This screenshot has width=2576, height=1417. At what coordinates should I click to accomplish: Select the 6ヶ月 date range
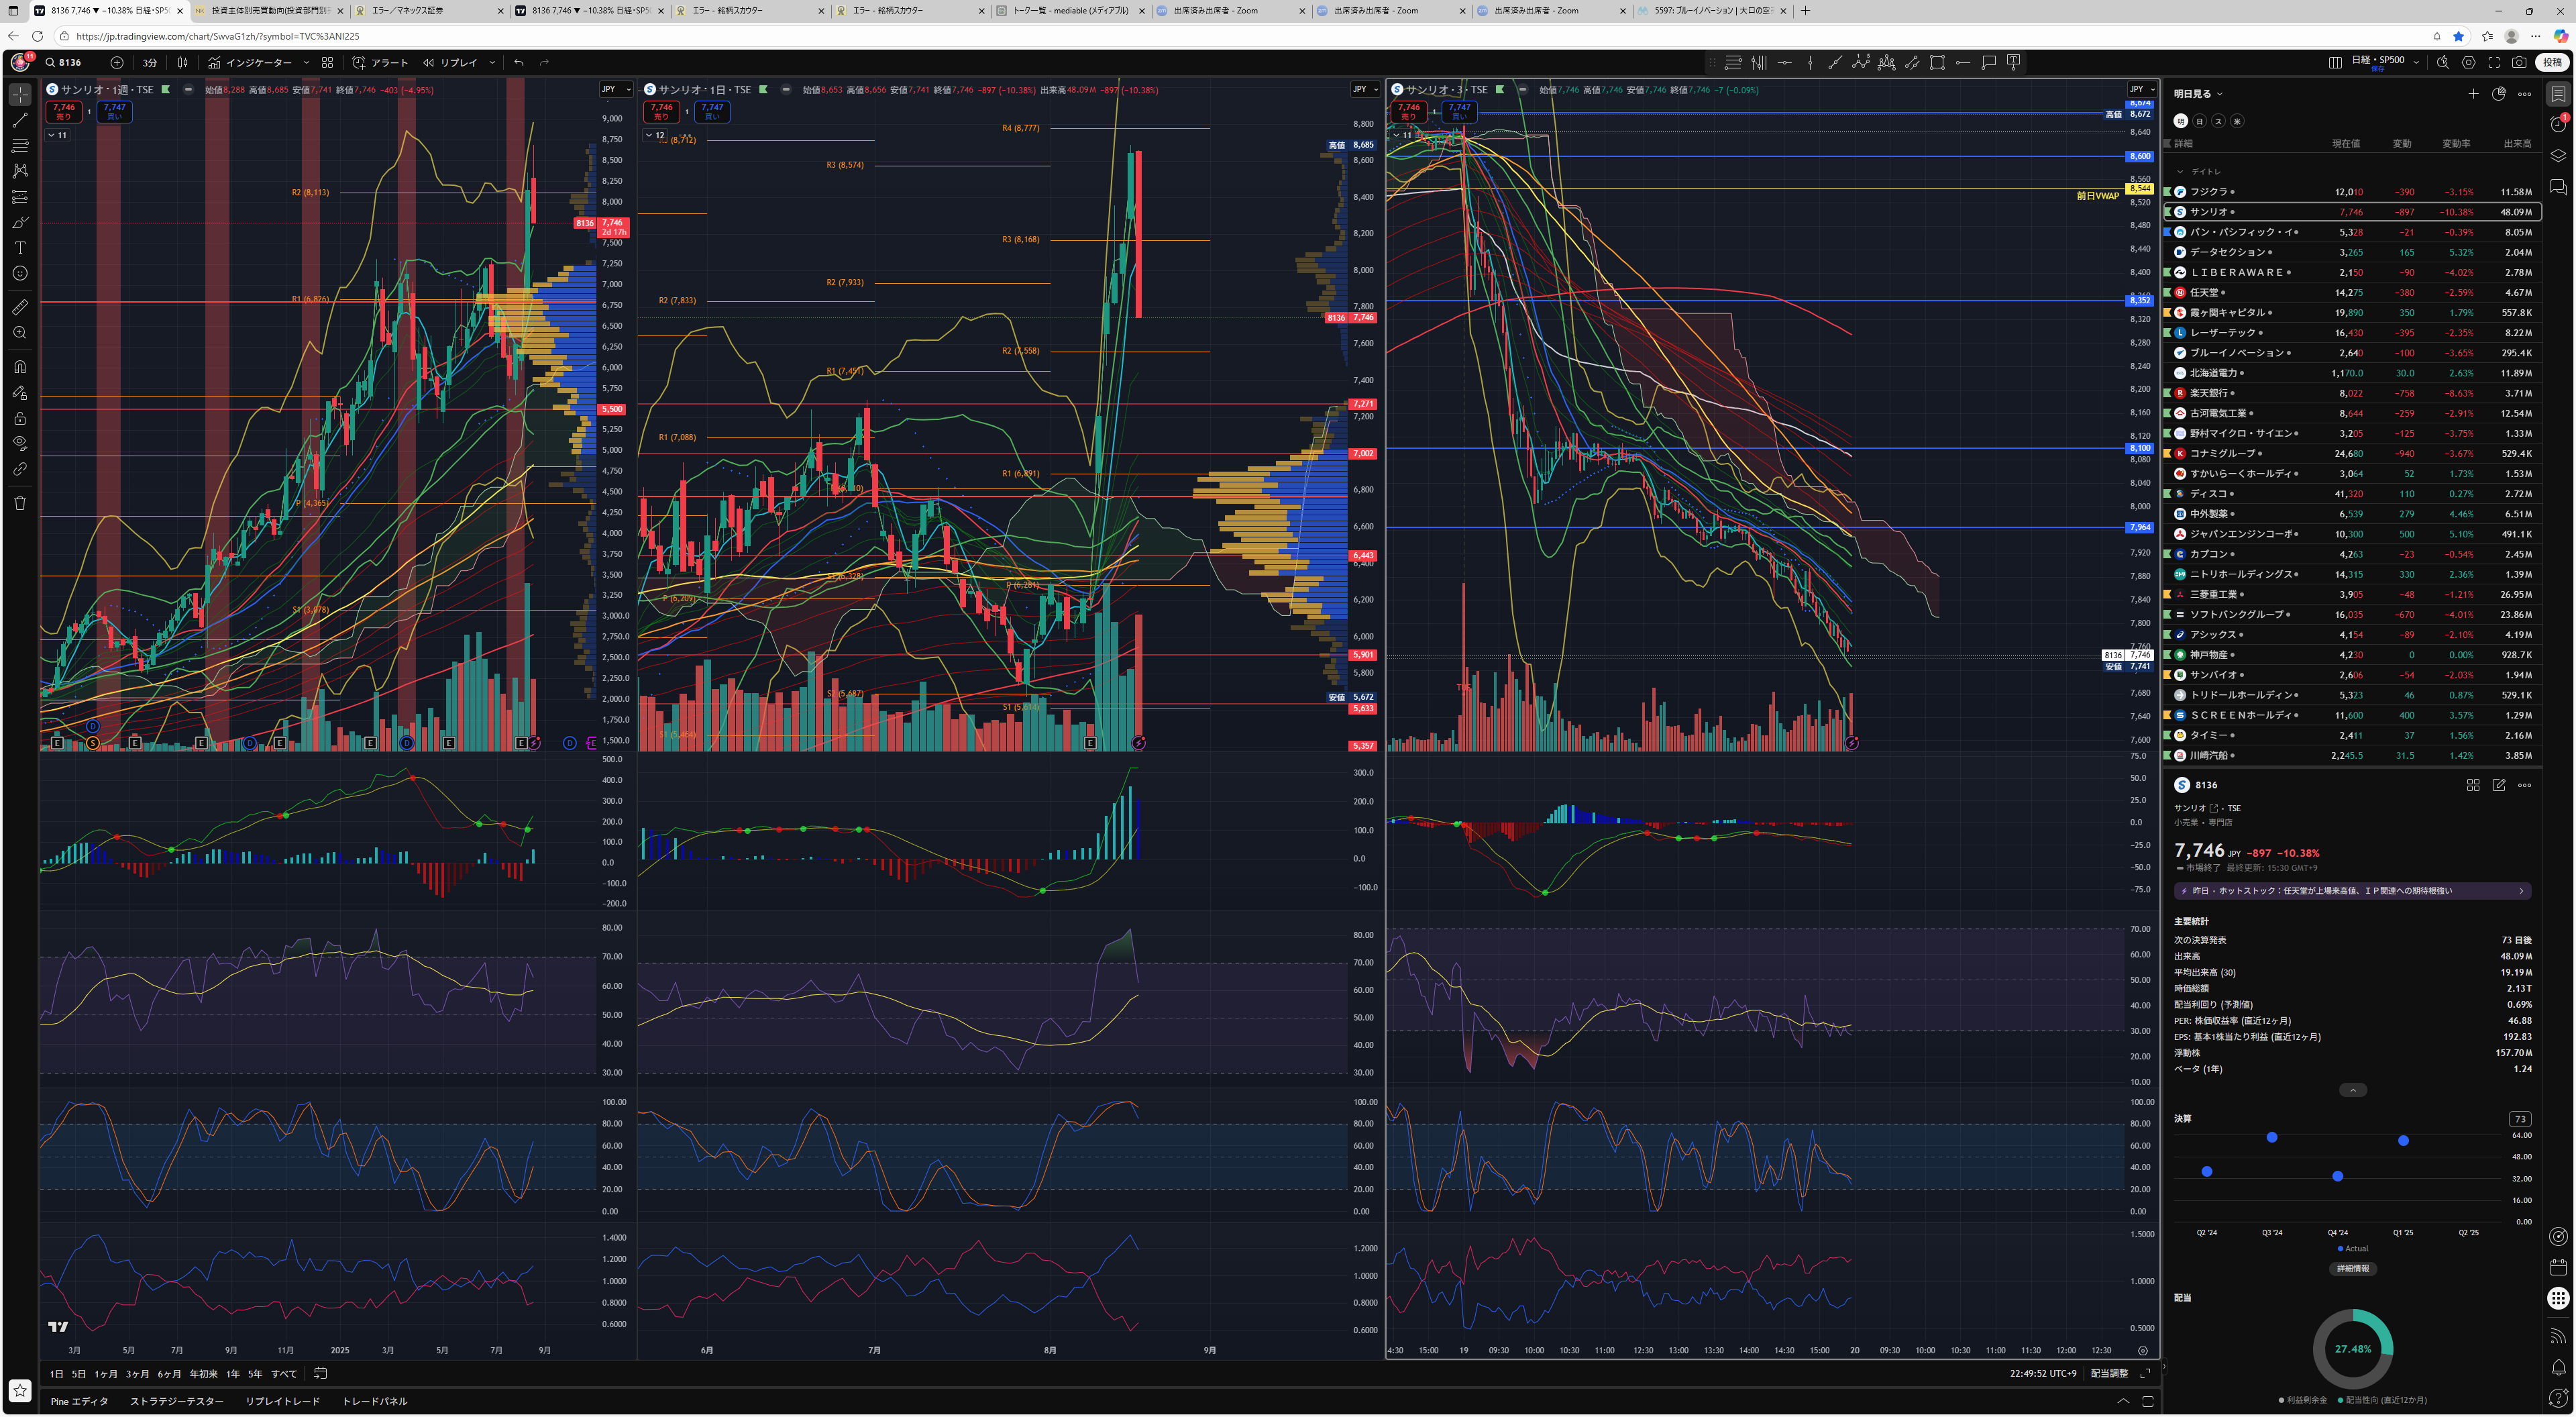click(170, 1374)
